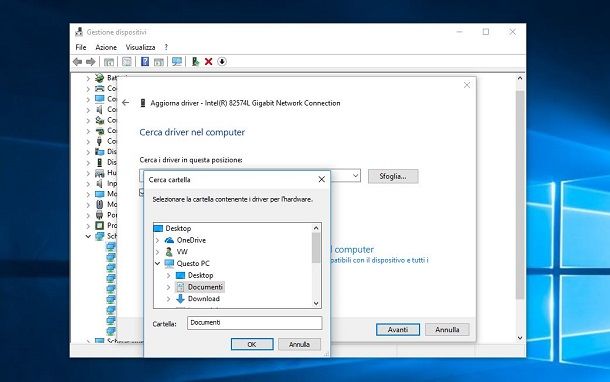This screenshot has height=382, width=610.
Task: Open the Visualizza menu
Action: 140,47
